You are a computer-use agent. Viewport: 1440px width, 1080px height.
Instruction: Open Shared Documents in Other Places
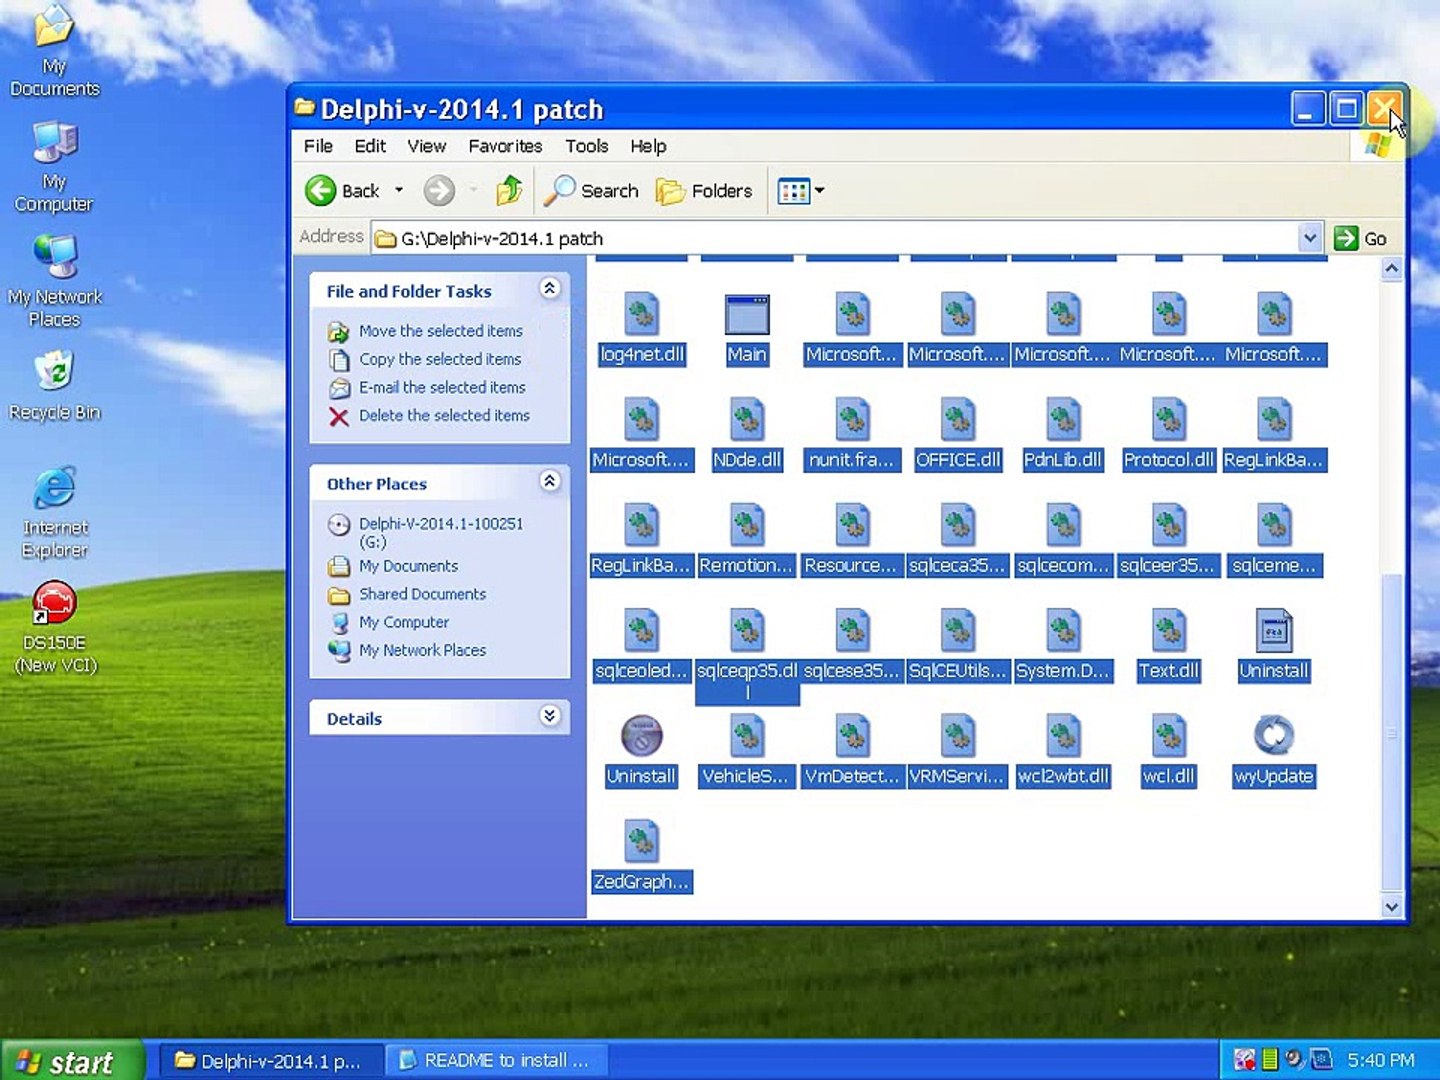tap(422, 594)
